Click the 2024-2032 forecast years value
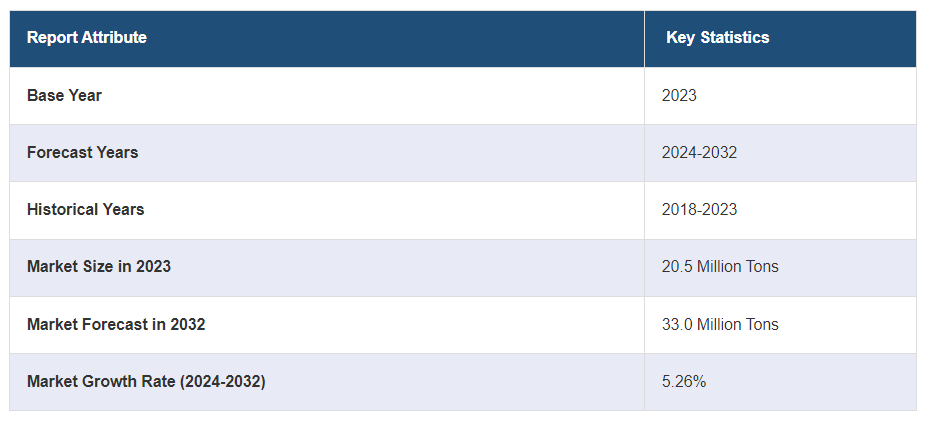This screenshot has width=927, height=423. [699, 153]
